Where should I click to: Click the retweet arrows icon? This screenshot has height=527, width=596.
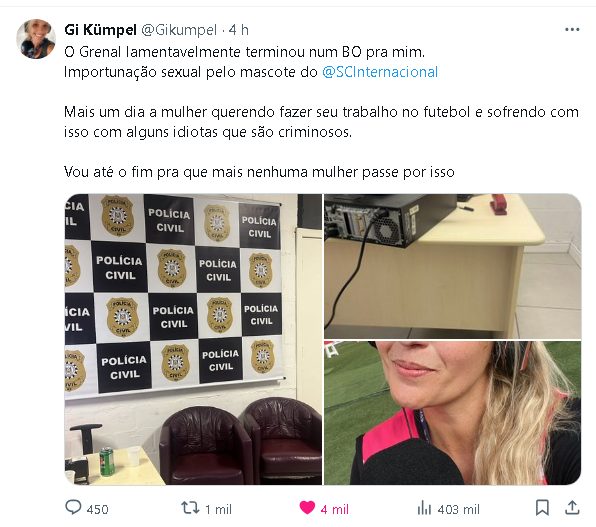pyautogui.click(x=190, y=508)
